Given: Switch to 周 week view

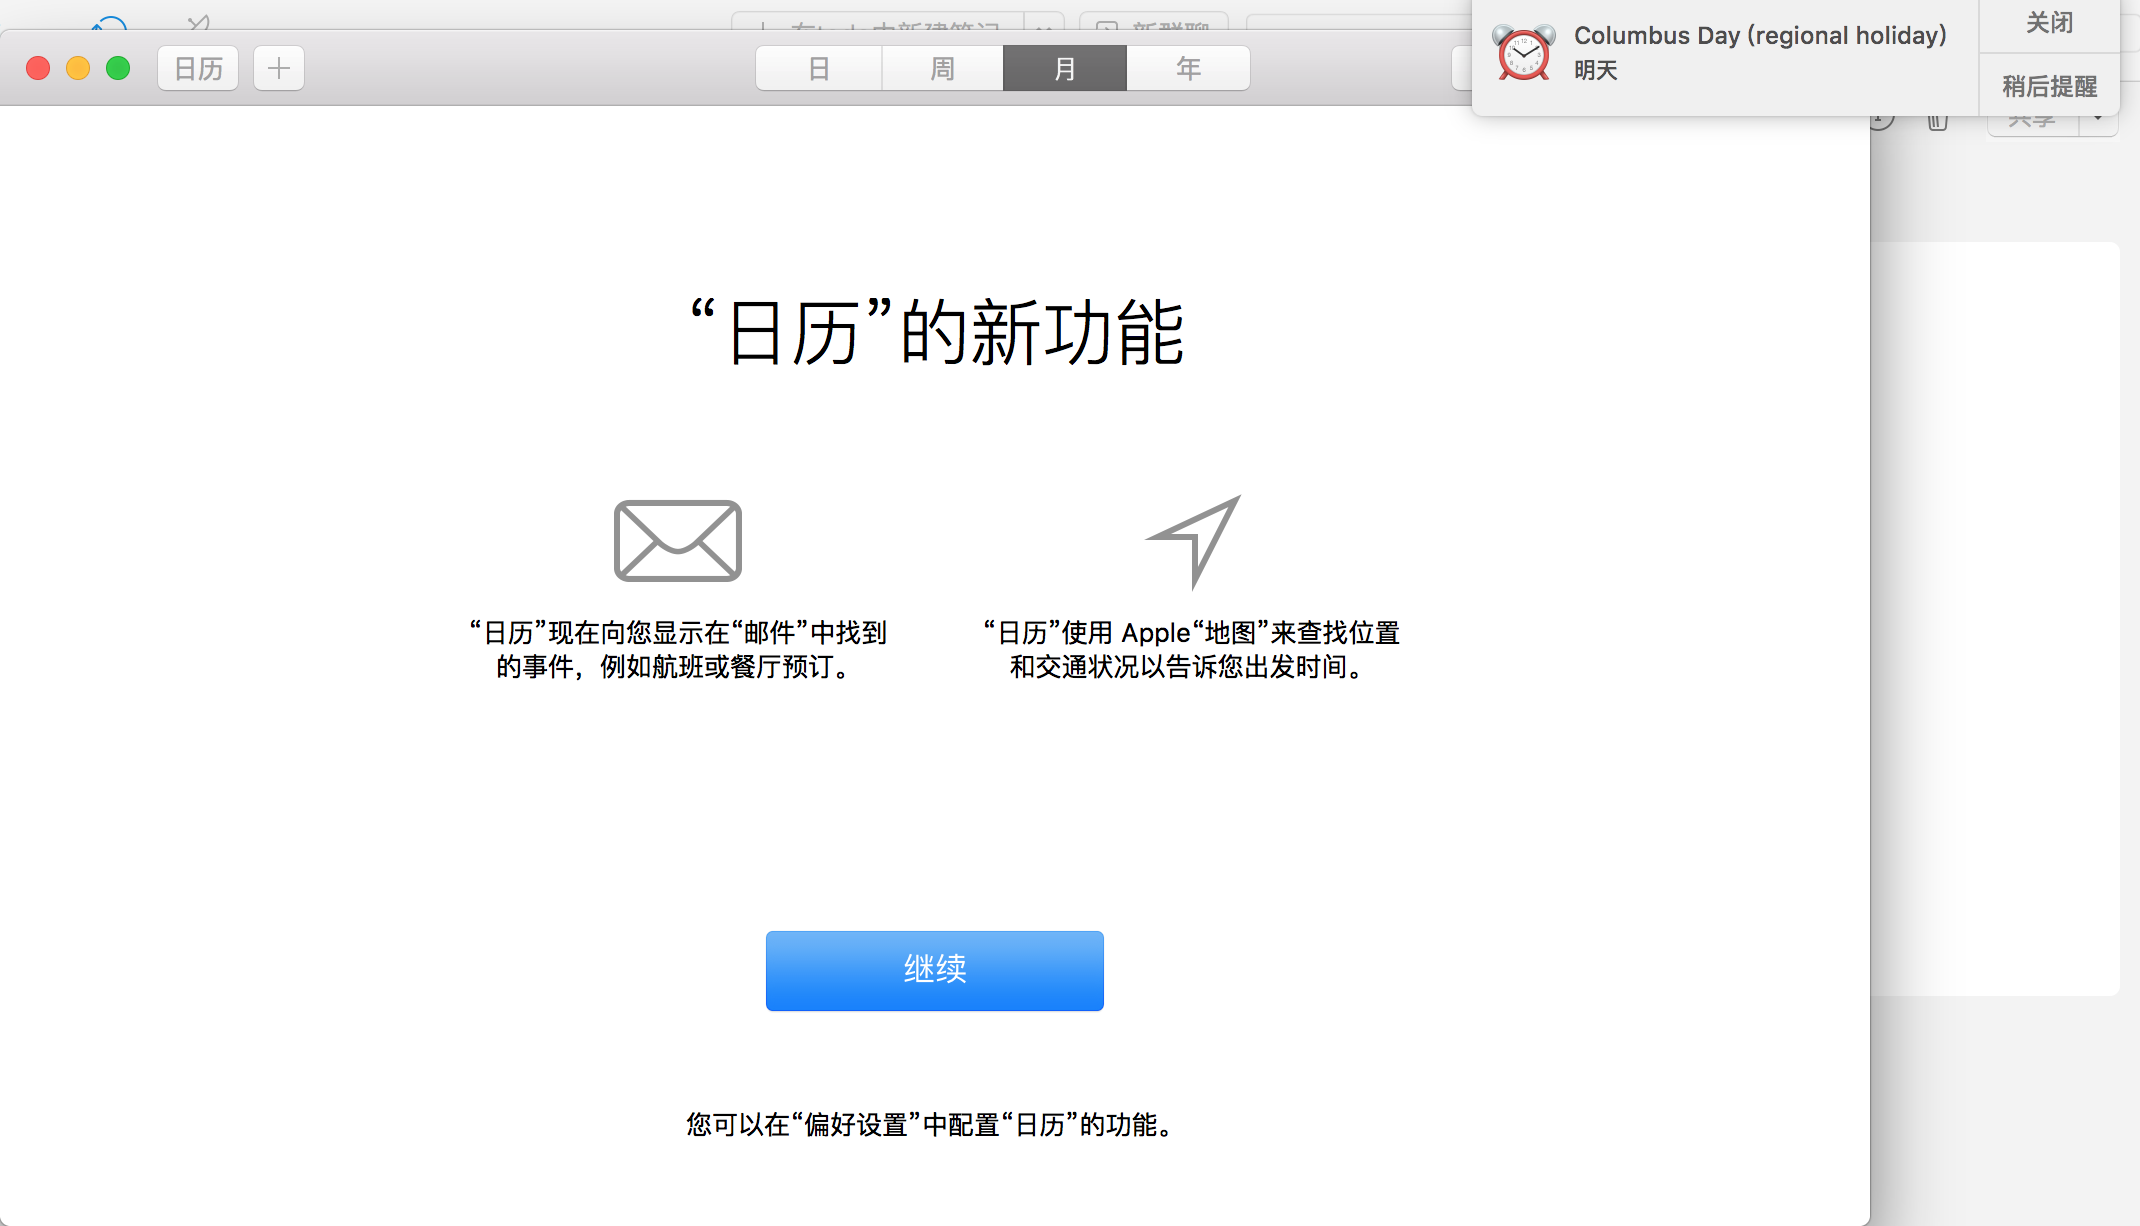Looking at the screenshot, I should pos(942,68).
